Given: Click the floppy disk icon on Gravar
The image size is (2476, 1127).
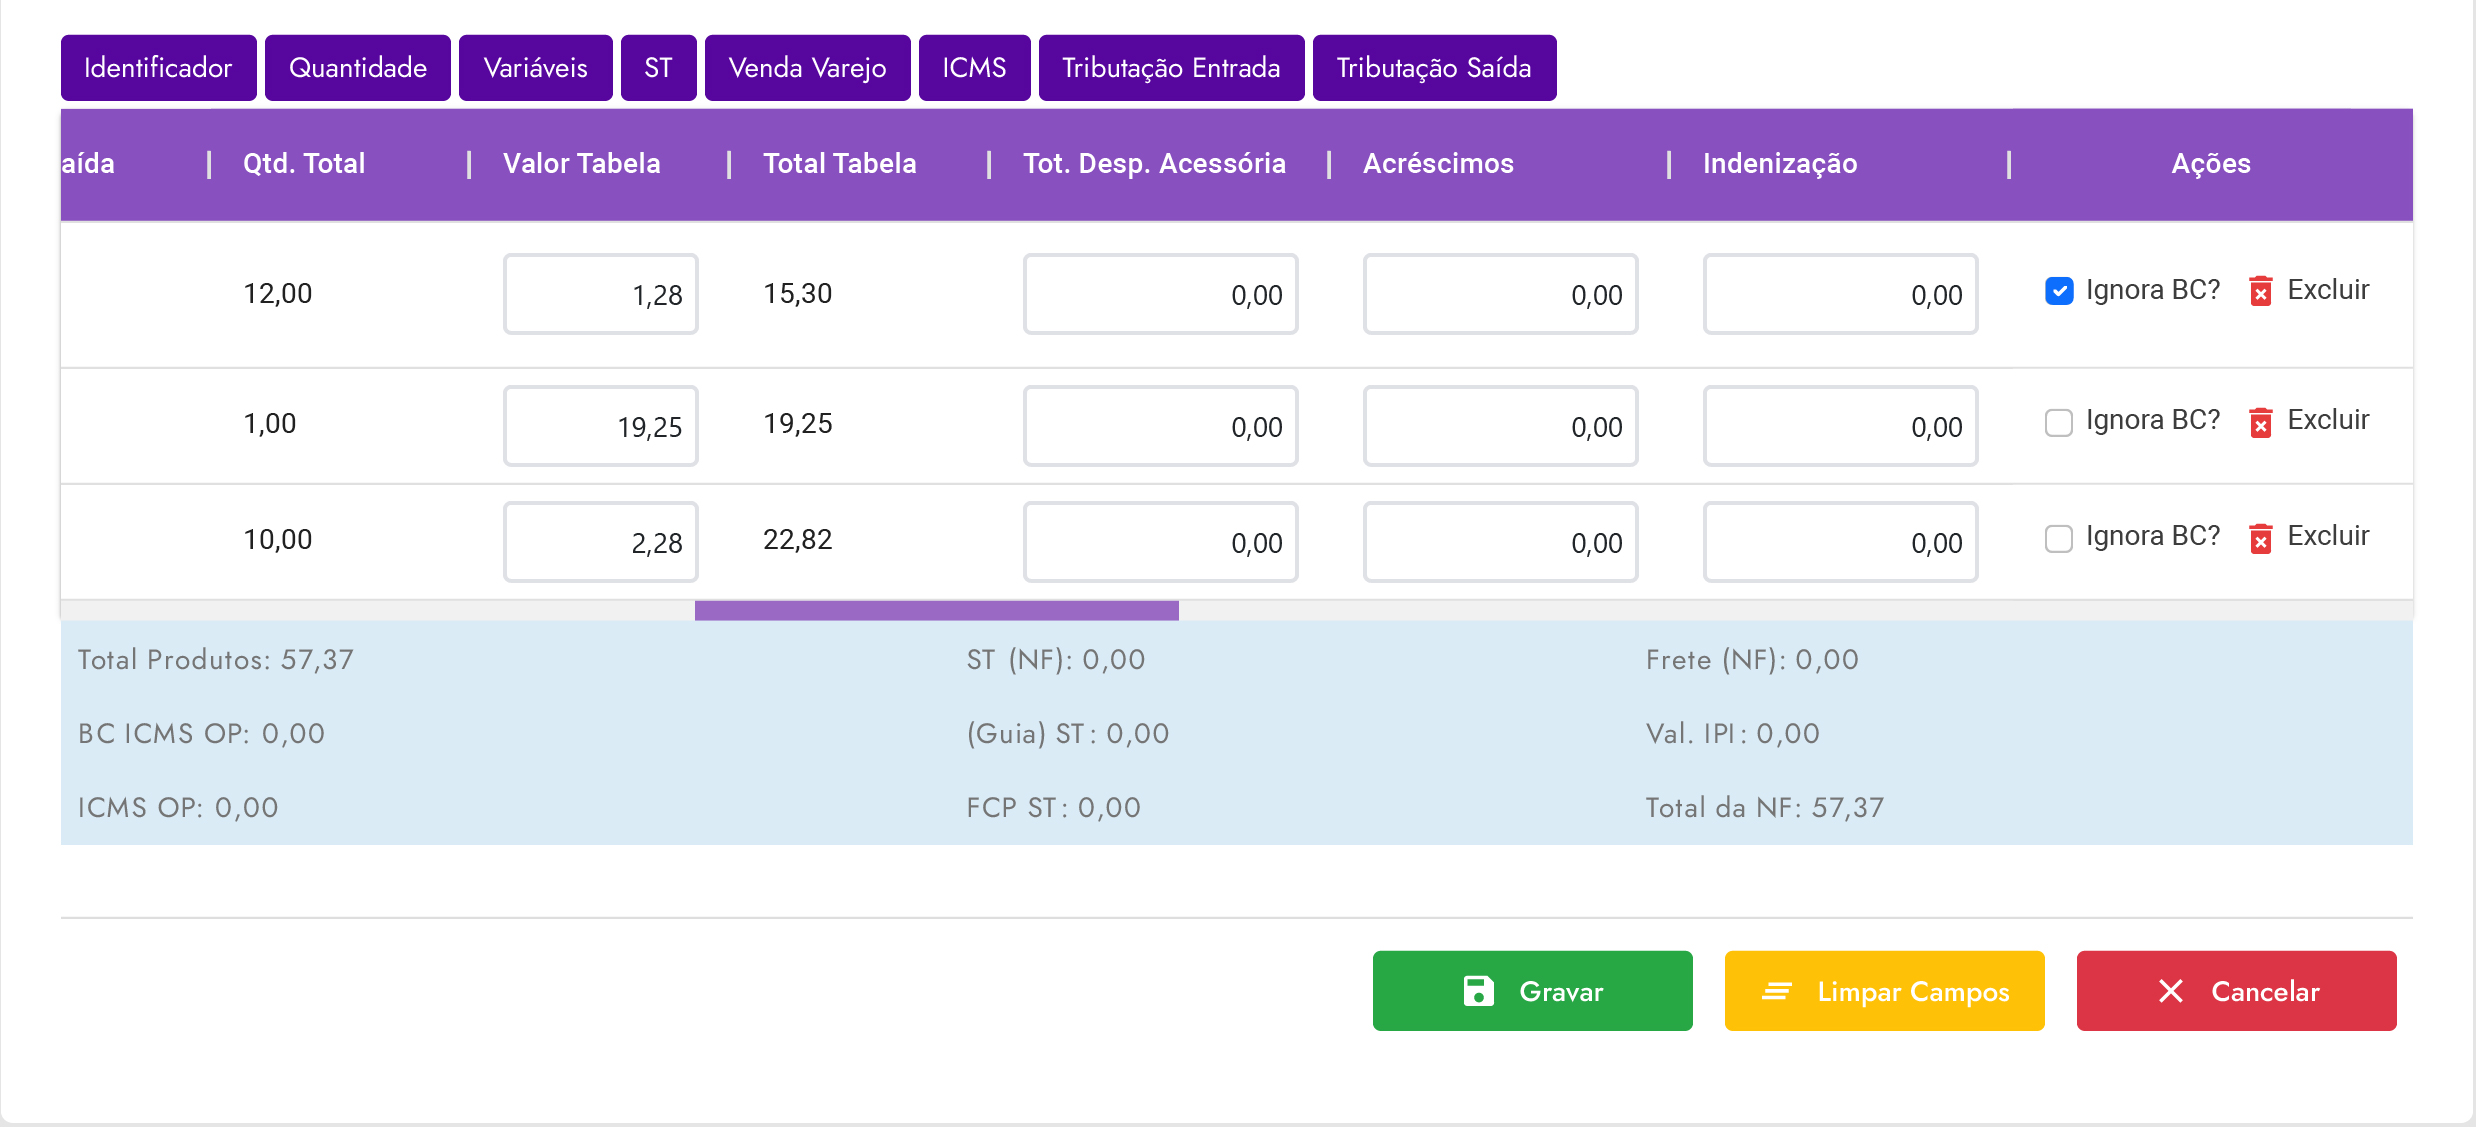Looking at the screenshot, I should pos(1478,991).
